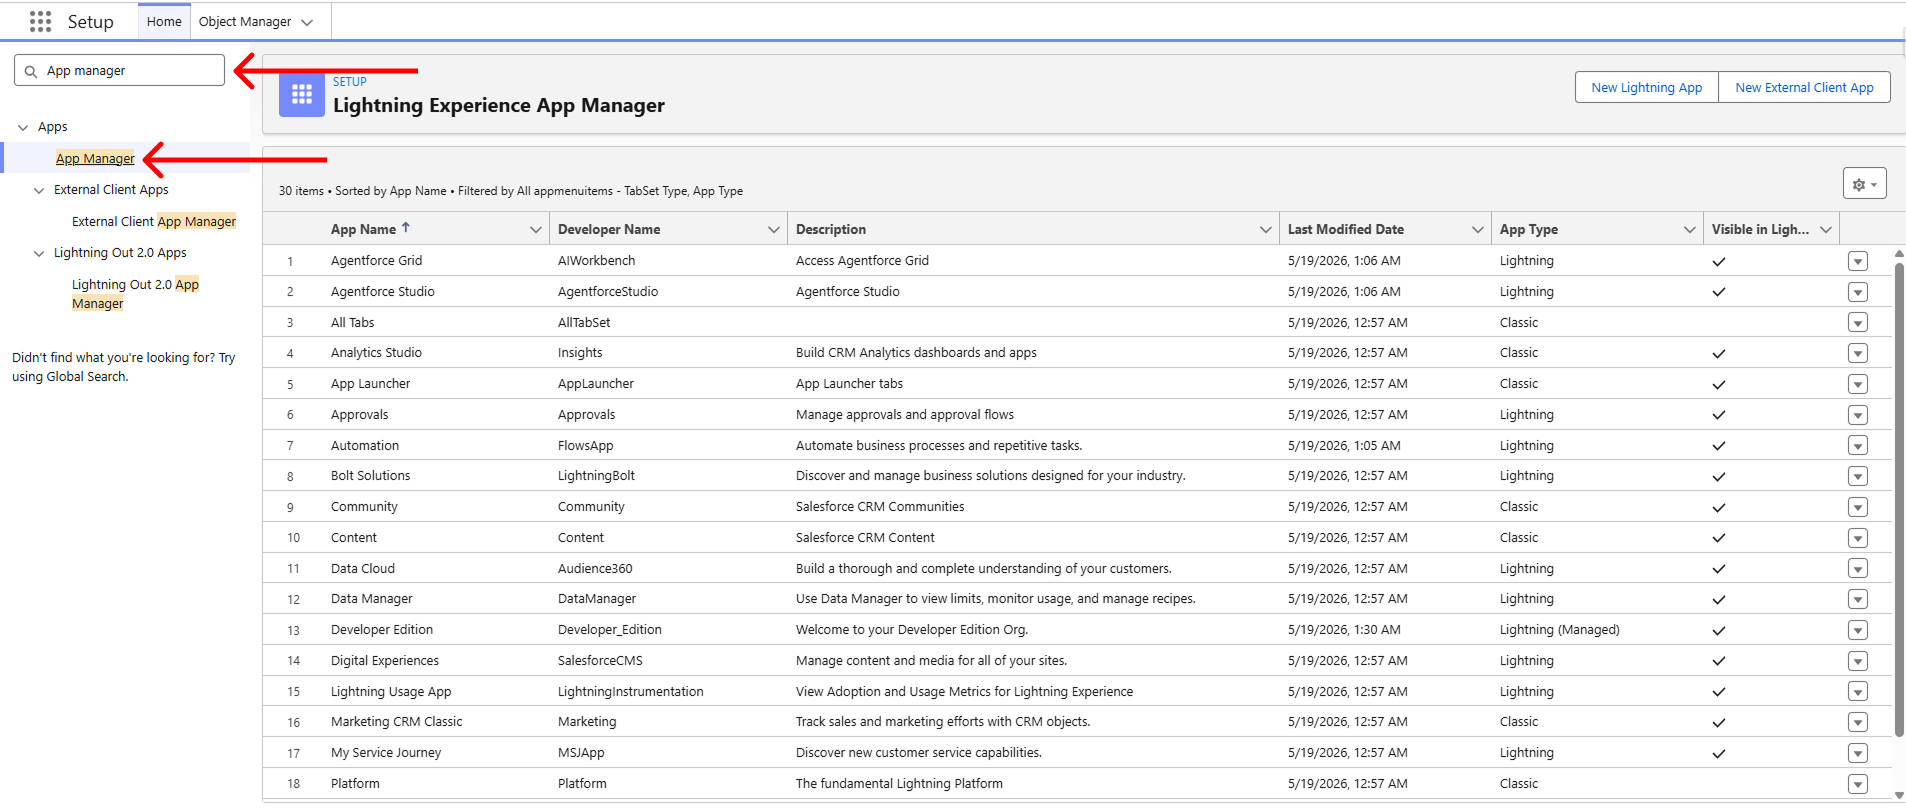This screenshot has height=809, width=1906.
Task: Open Last Modified Date column menu chevron
Action: tap(1477, 230)
